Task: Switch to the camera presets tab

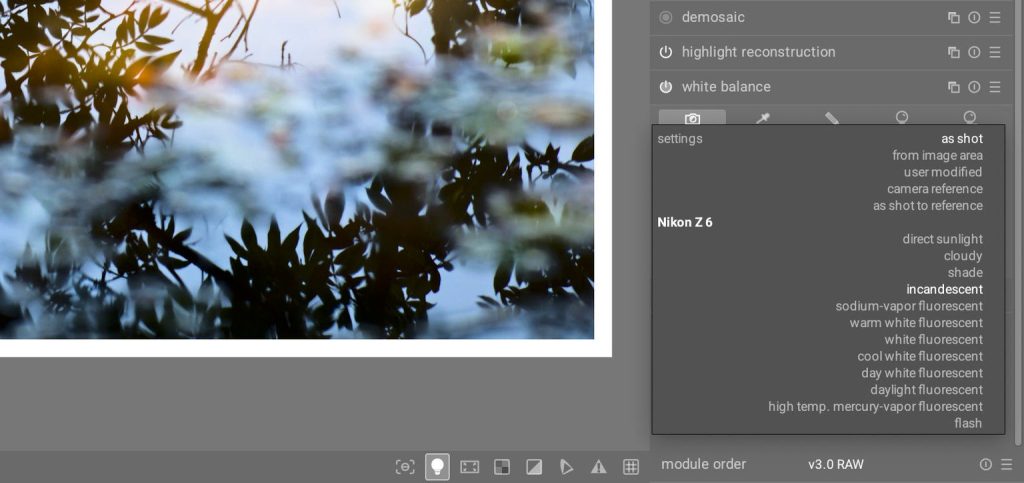Action: pyautogui.click(x=692, y=118)
